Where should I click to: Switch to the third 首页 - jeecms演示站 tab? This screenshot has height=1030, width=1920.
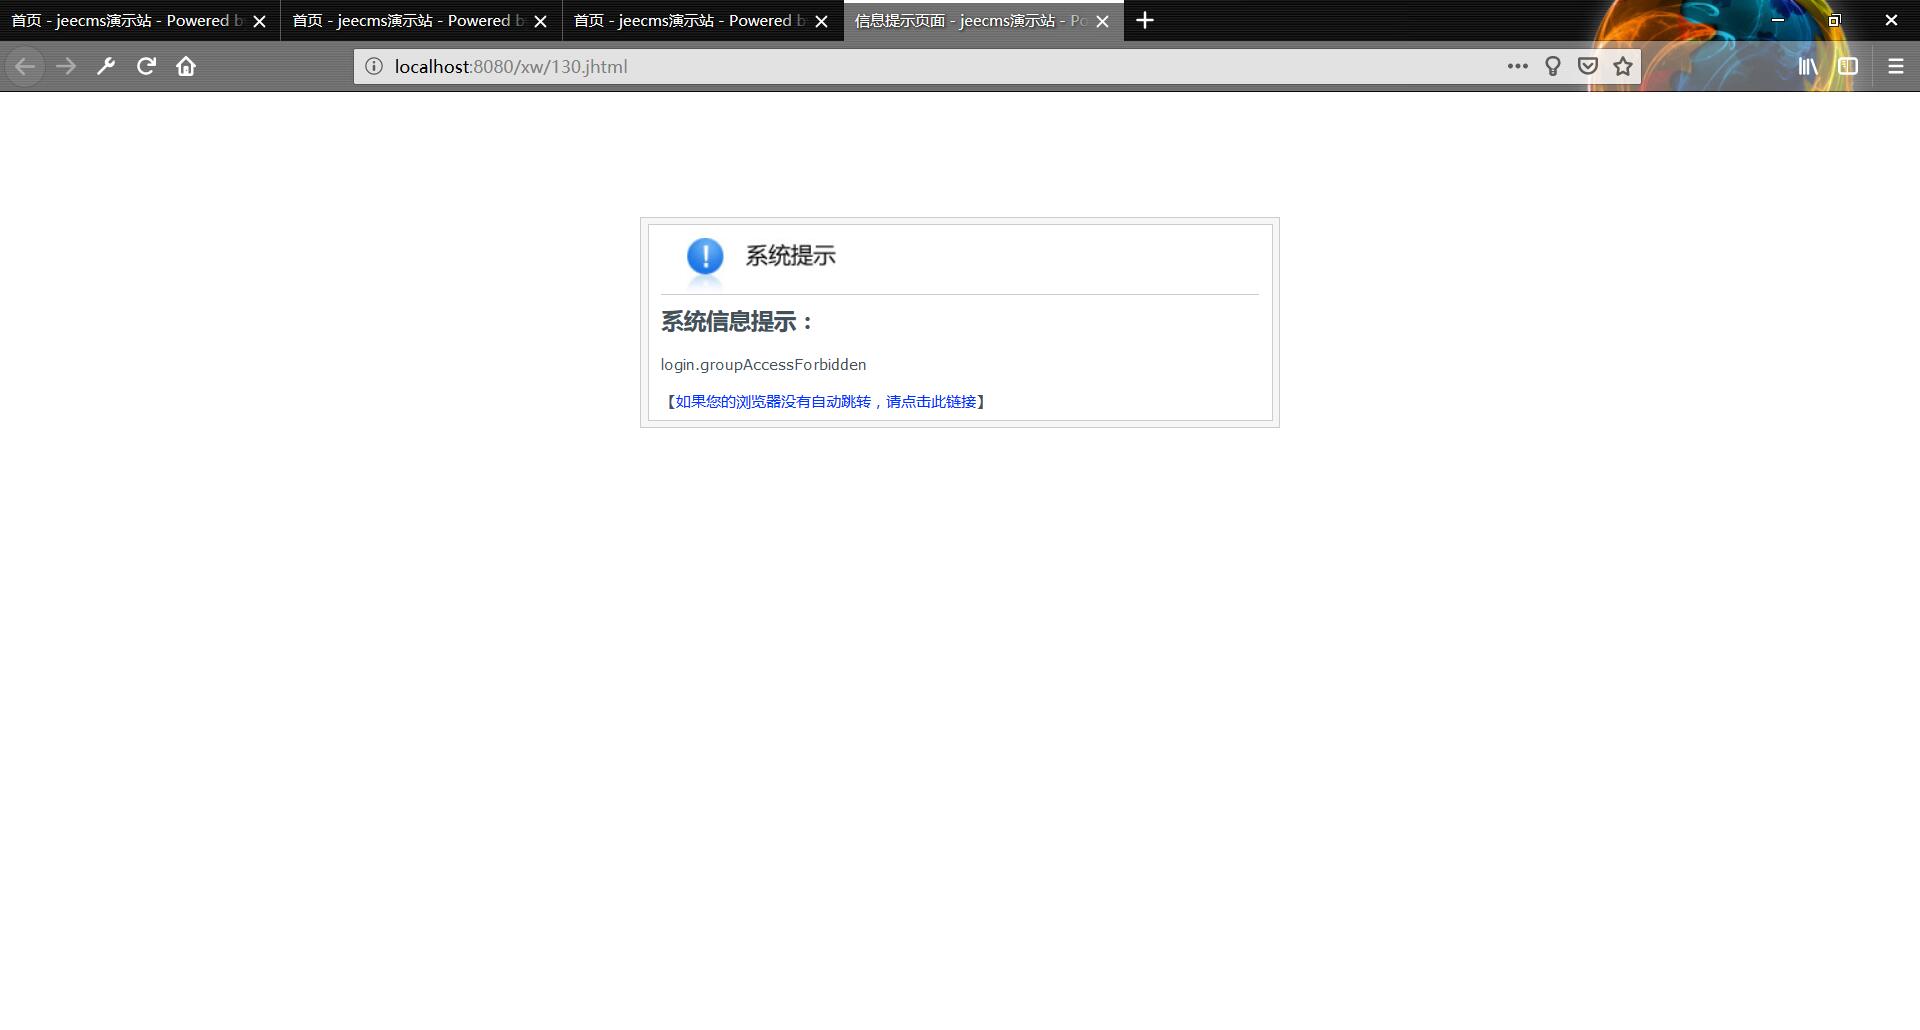click(x=702, y=21)
